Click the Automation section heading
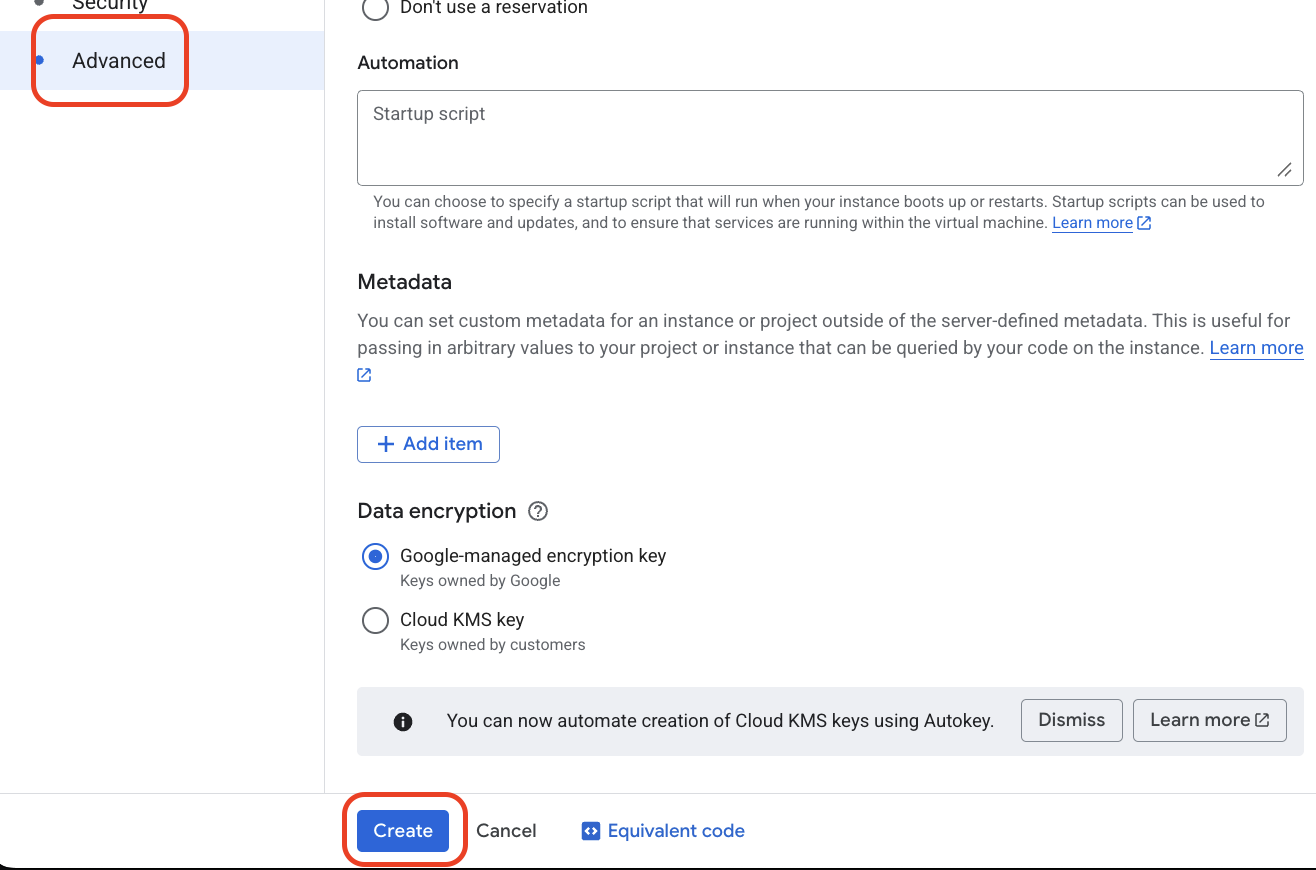Viewport: 1316px width, 870px height. tap(408, 63)
